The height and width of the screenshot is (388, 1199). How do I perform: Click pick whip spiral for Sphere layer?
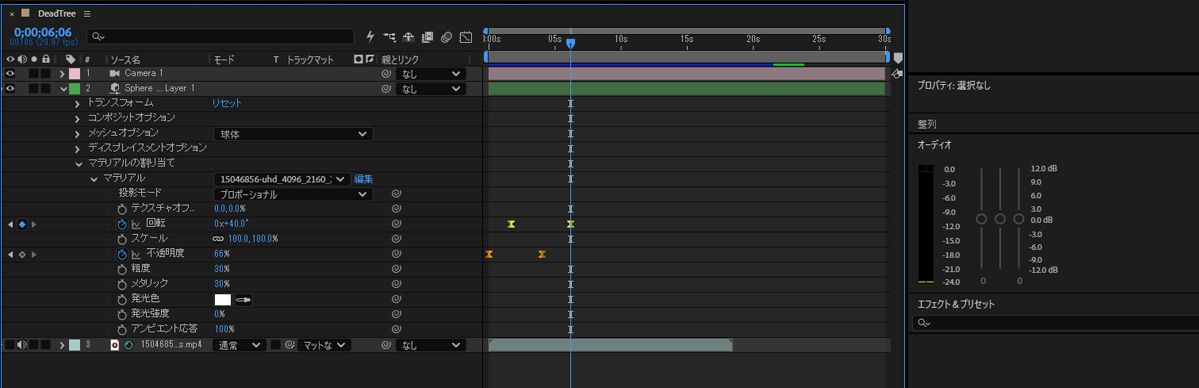(x=387, y=89)
